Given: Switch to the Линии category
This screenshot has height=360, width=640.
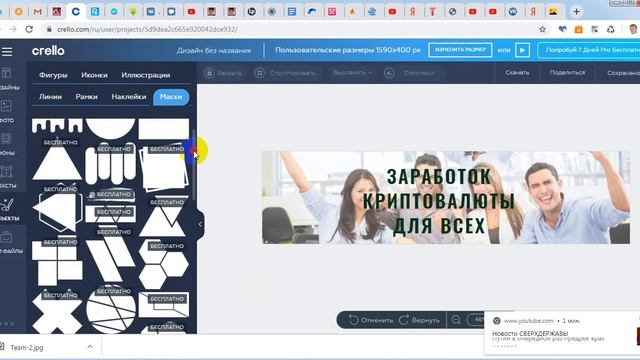Looking at the screenshot, I should pyautogui.click(x=50, y=97).
